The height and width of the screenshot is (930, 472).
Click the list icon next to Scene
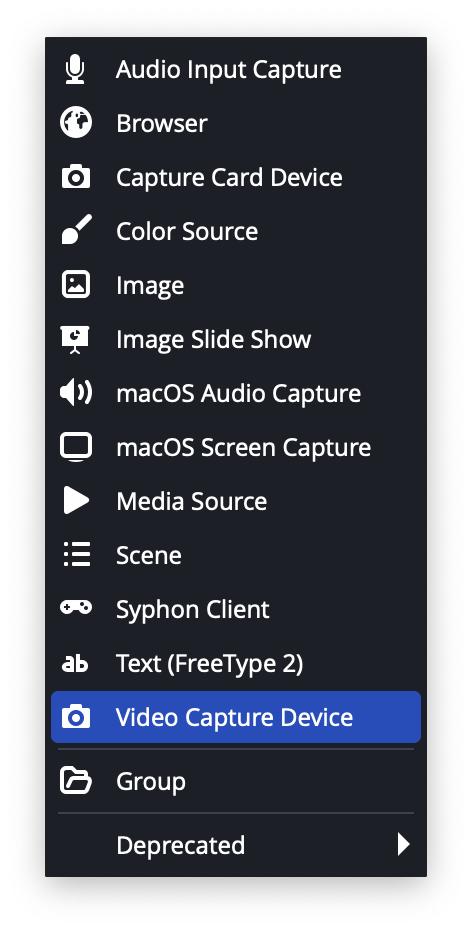tap(76, 555)
